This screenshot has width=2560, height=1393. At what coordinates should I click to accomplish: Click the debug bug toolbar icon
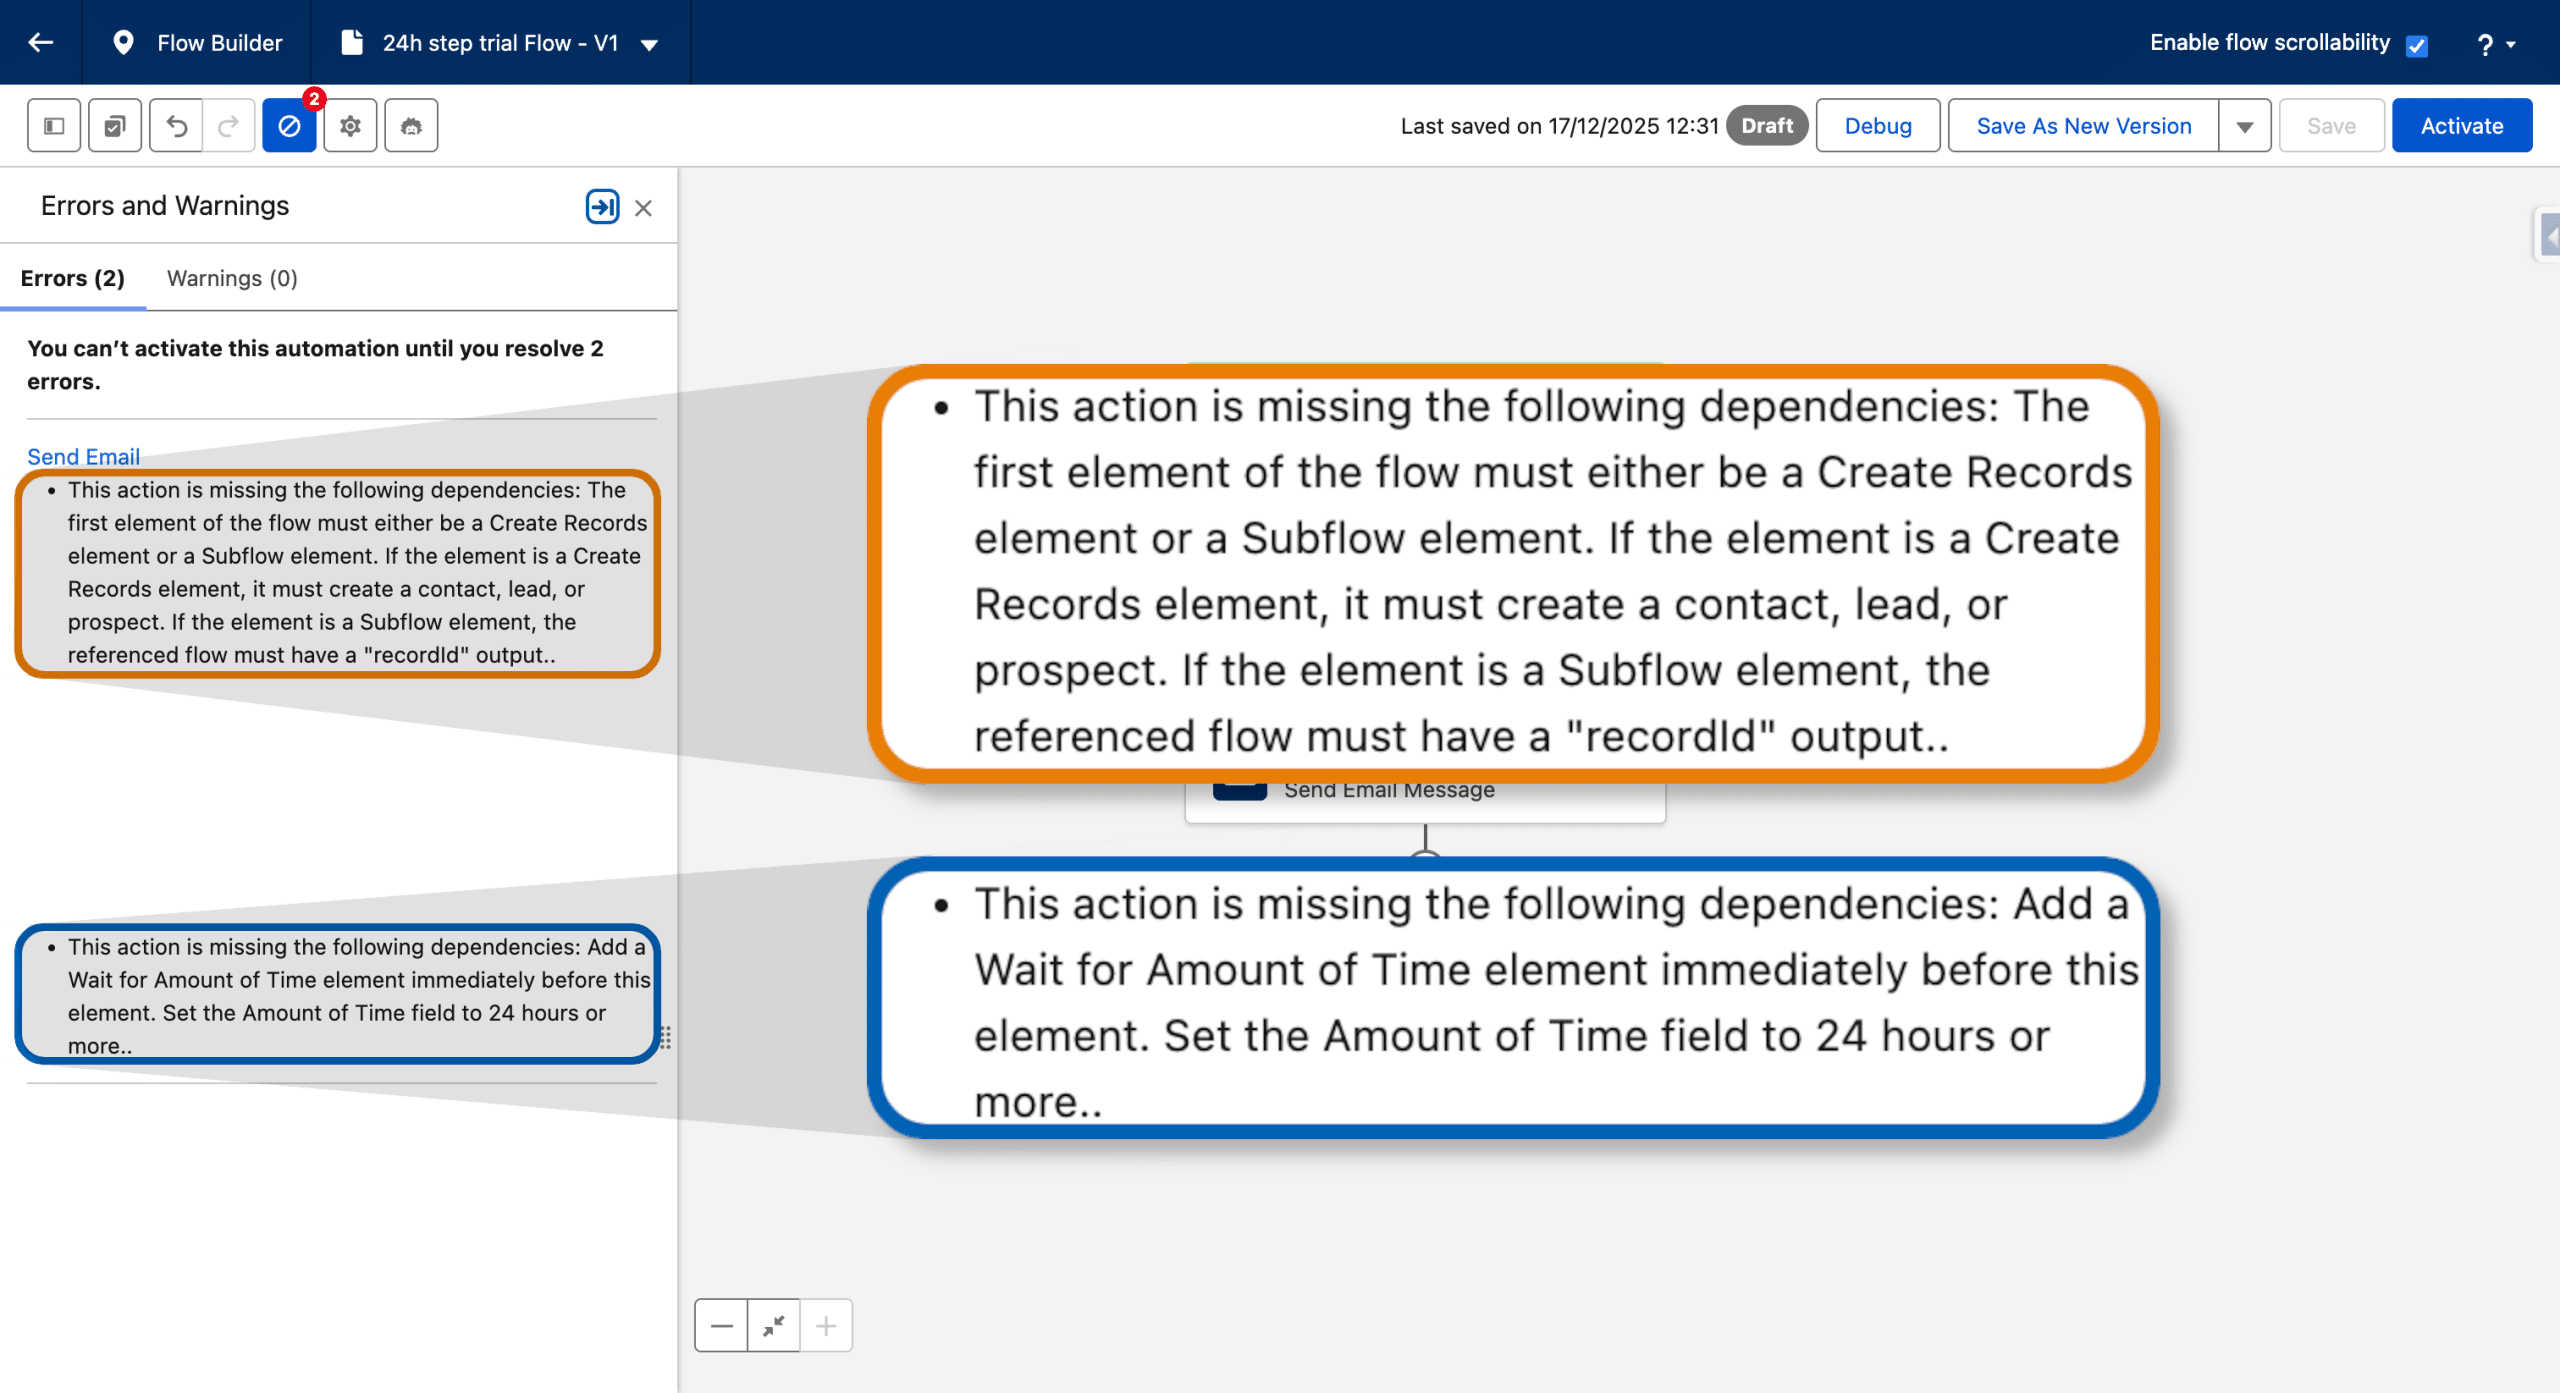[411, 126]
